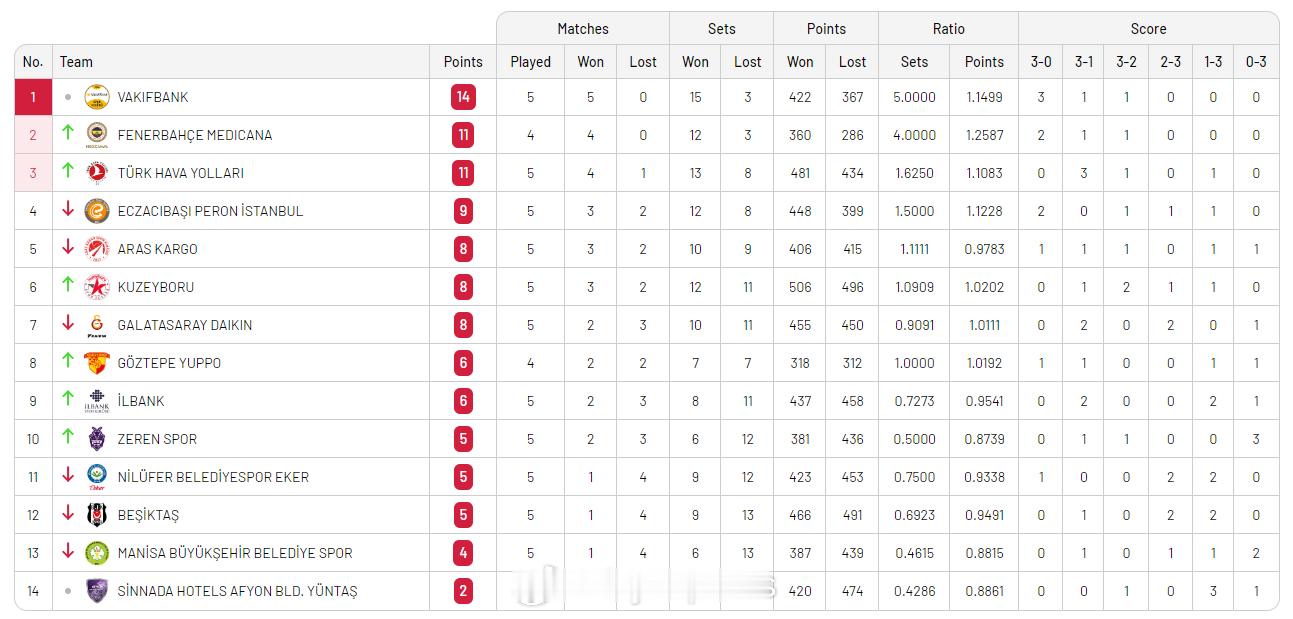The height and width of the screenshot is (619, 1293).
Task: Open the NİLÜFER BELEDİYESPOR EKER team link
Action: tap(213, 477)
